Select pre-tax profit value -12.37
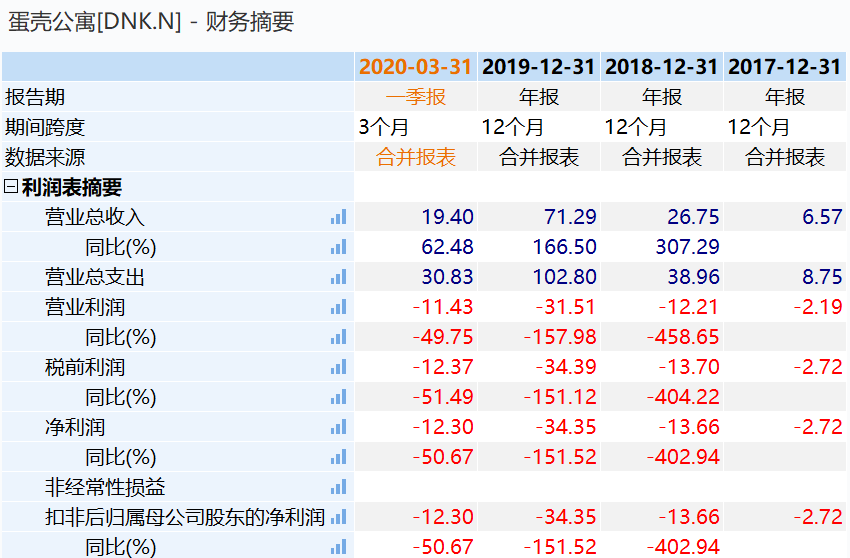The width and height of the screenshot is (850, 558). 443,367
